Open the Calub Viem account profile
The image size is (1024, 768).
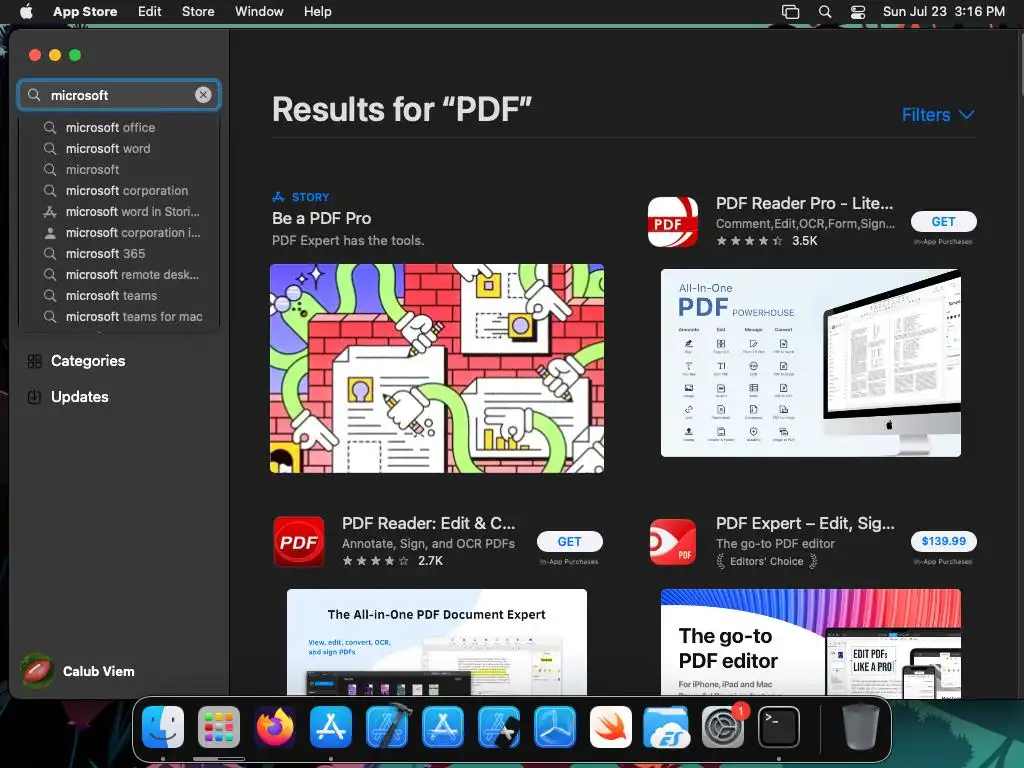77,671
